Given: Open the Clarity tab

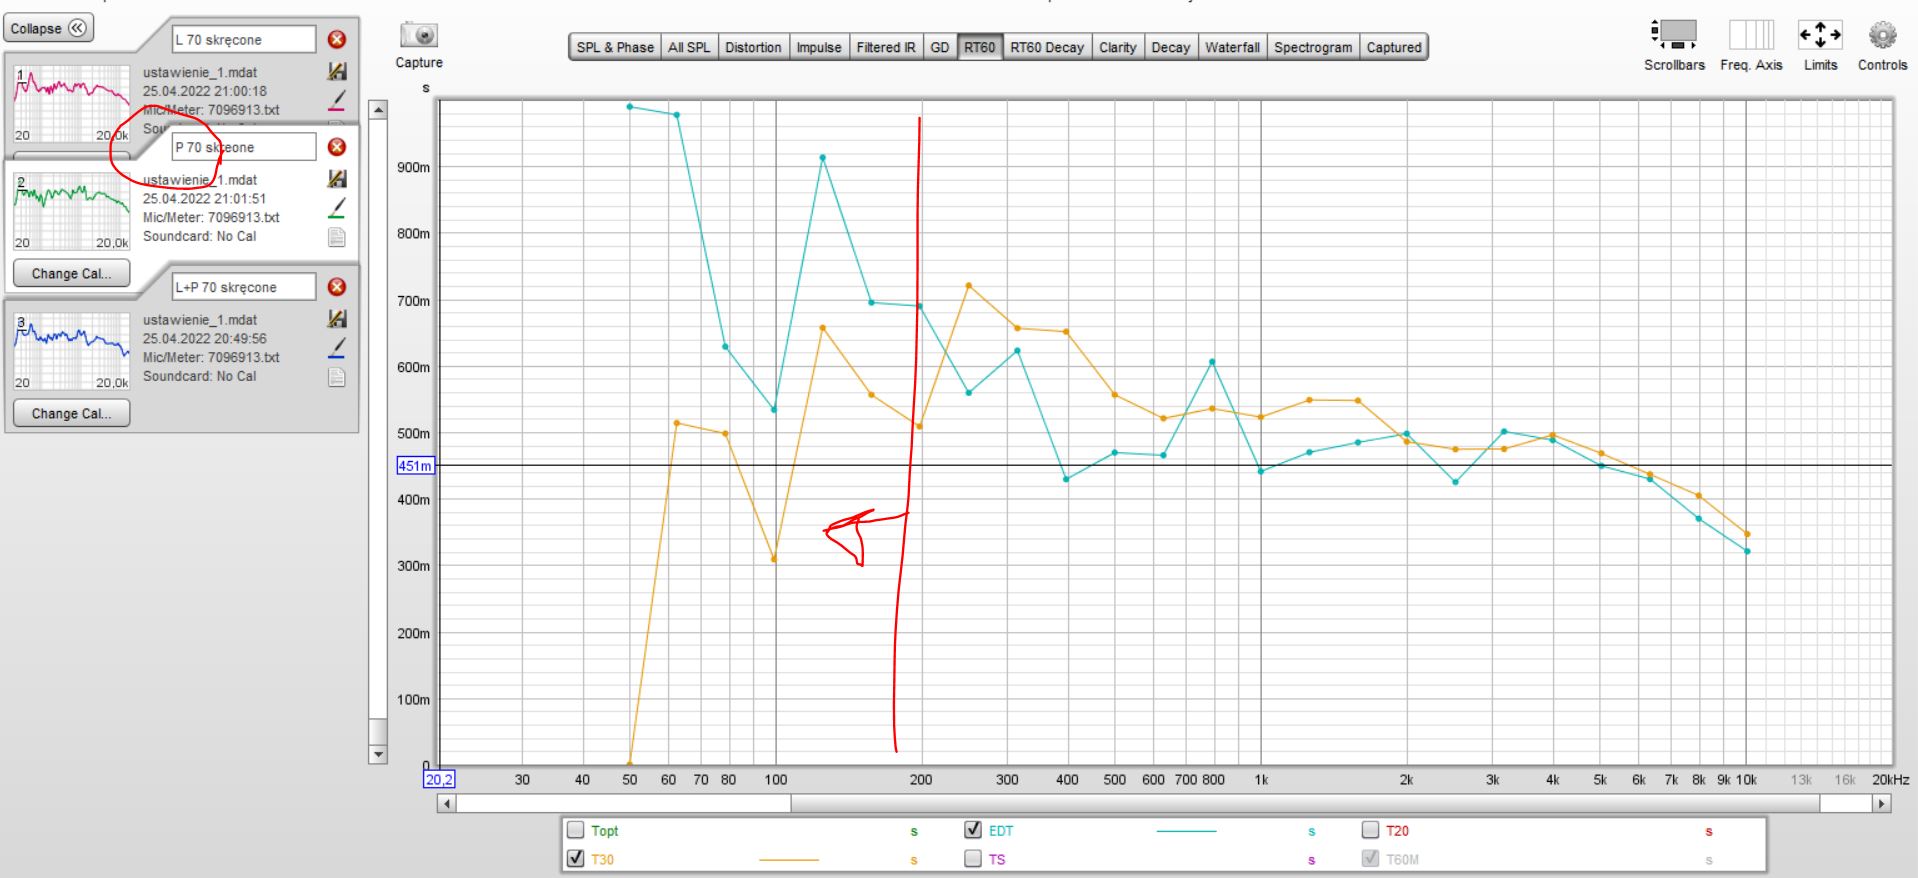Looking at the screenshot, I should (1118, 47).
